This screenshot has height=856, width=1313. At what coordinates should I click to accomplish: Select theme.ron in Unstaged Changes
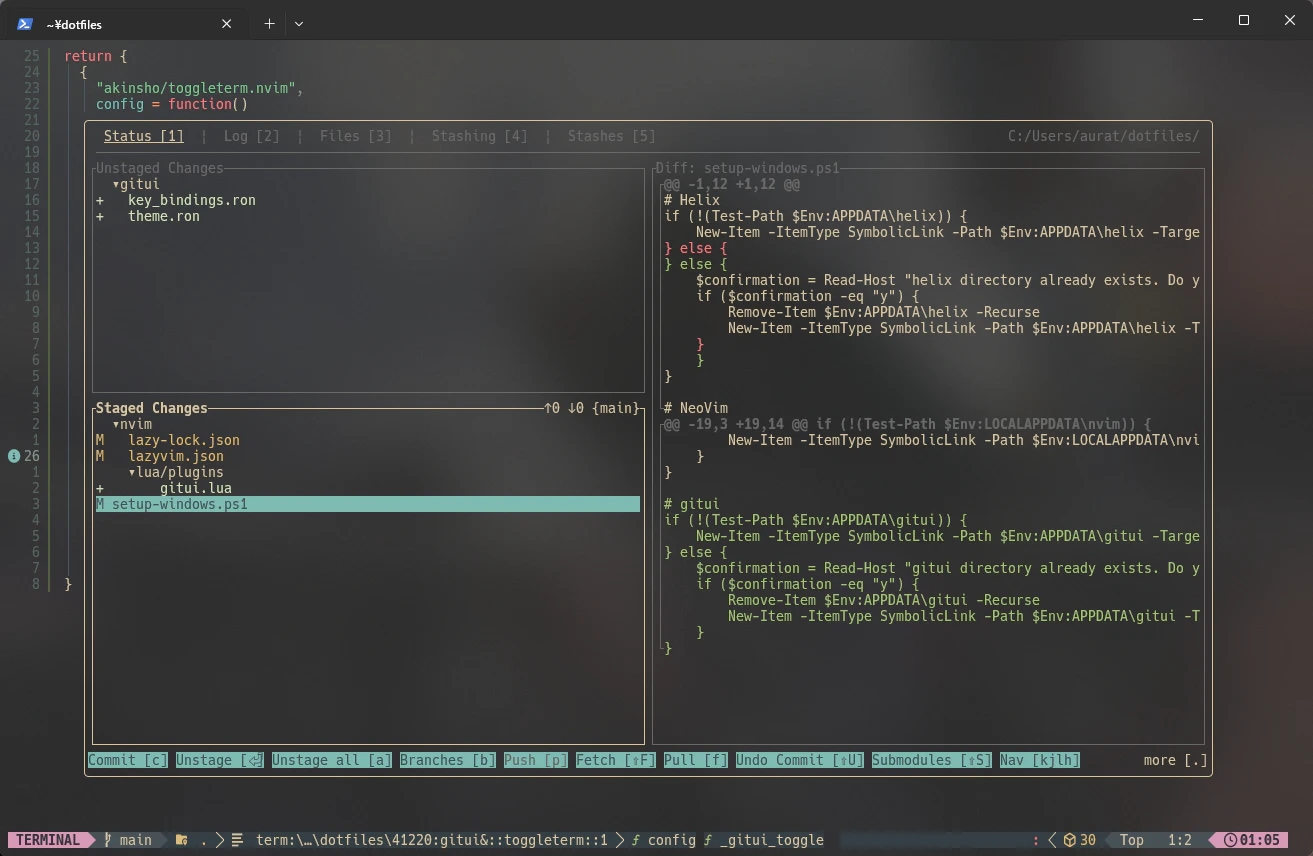[x=164, y=216]
